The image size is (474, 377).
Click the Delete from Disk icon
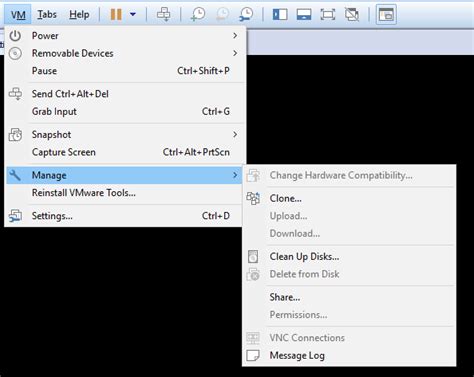[253, 274]
